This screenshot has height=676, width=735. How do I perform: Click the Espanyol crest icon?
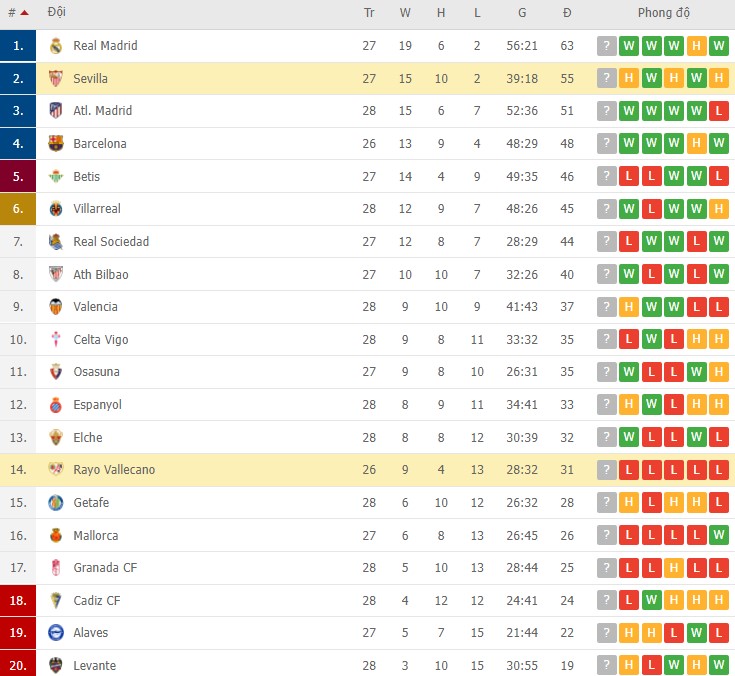tap(56, 405)
